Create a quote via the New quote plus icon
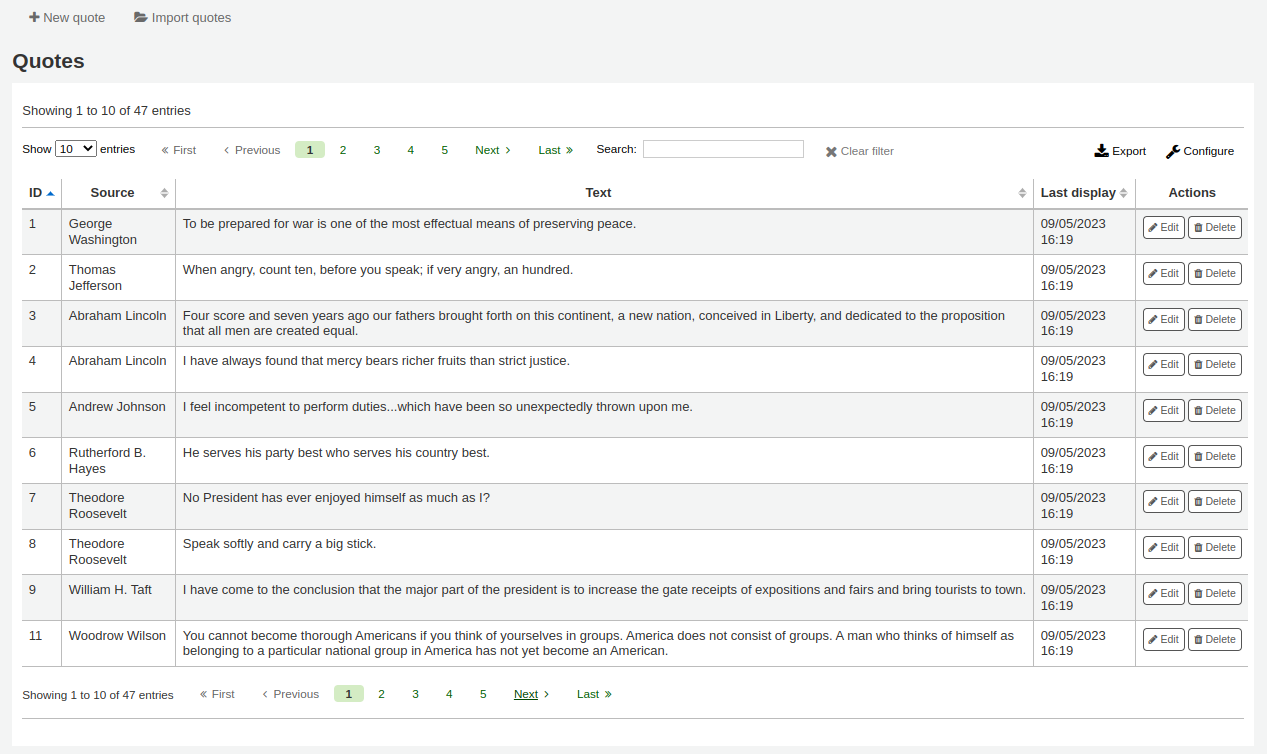1267x754 pixels. pos(34,17)
